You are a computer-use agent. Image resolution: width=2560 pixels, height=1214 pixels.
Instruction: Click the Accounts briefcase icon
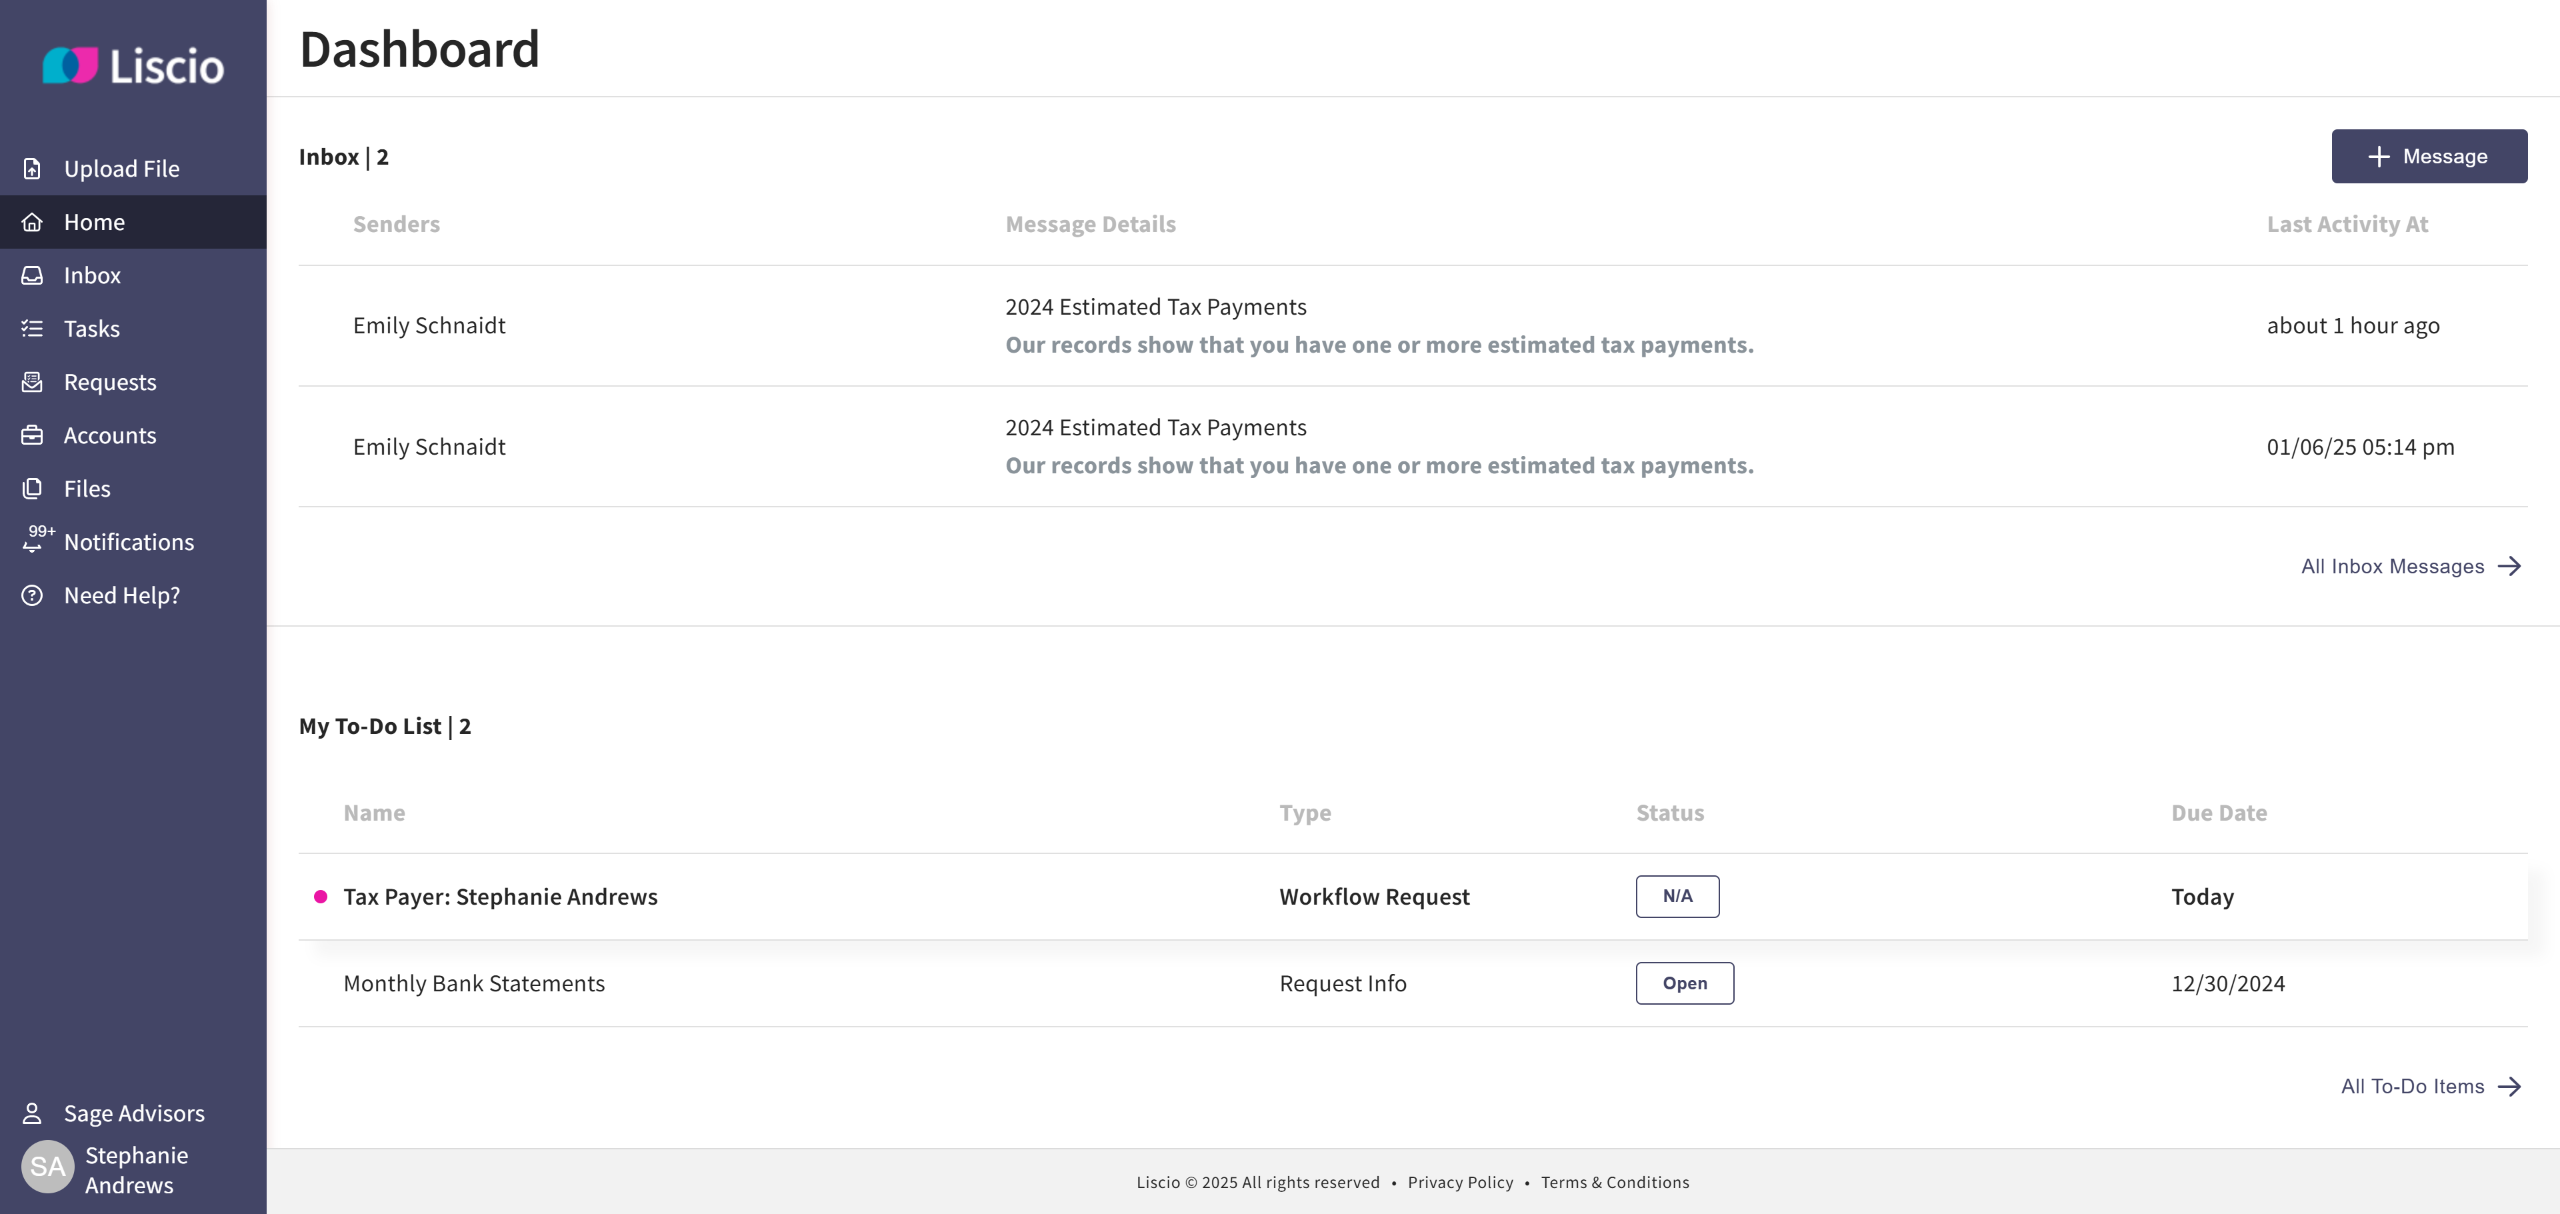tap(32, 435)
